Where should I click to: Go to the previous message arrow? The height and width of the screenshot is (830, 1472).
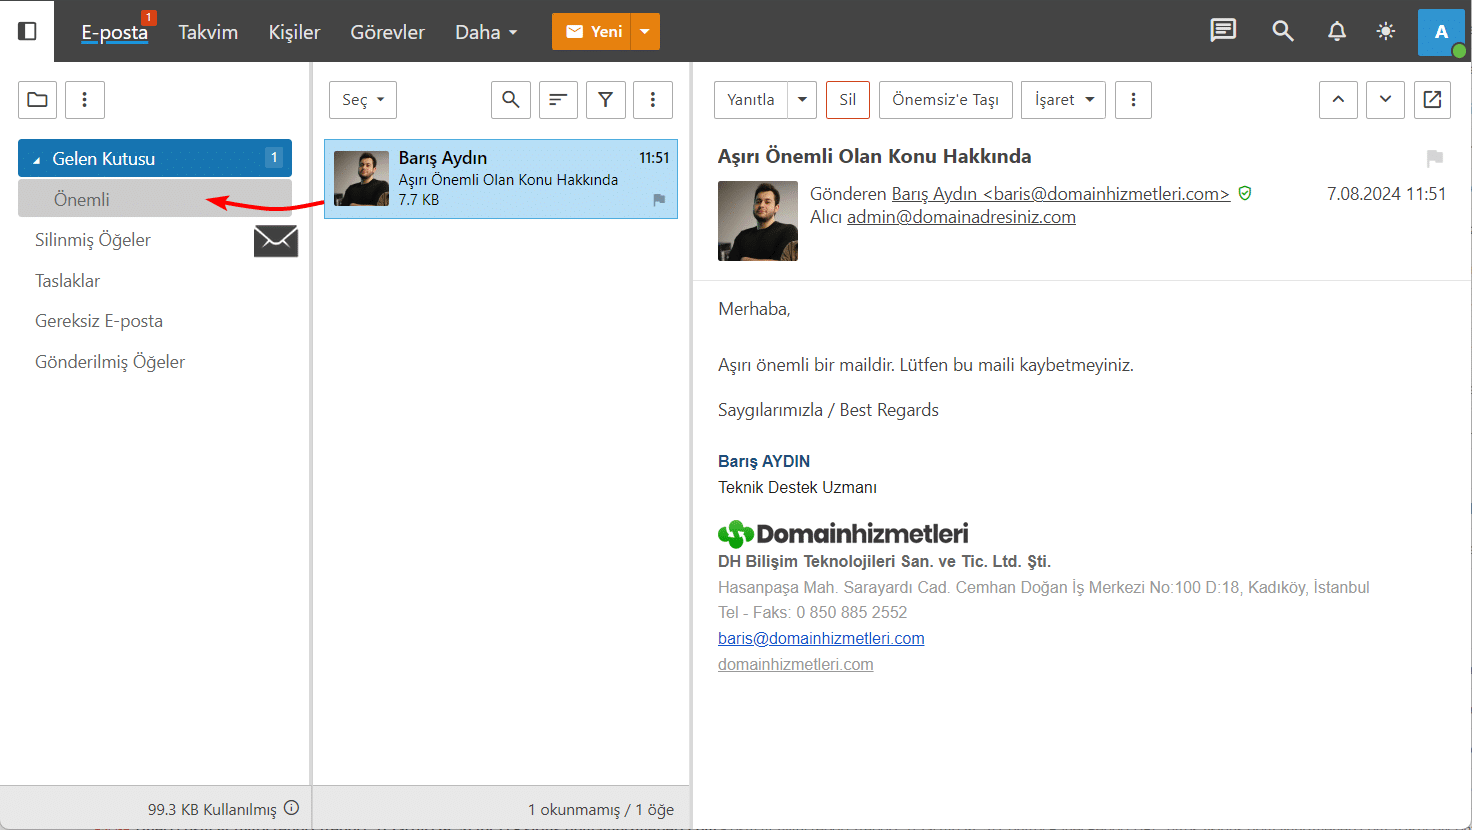1338,100
